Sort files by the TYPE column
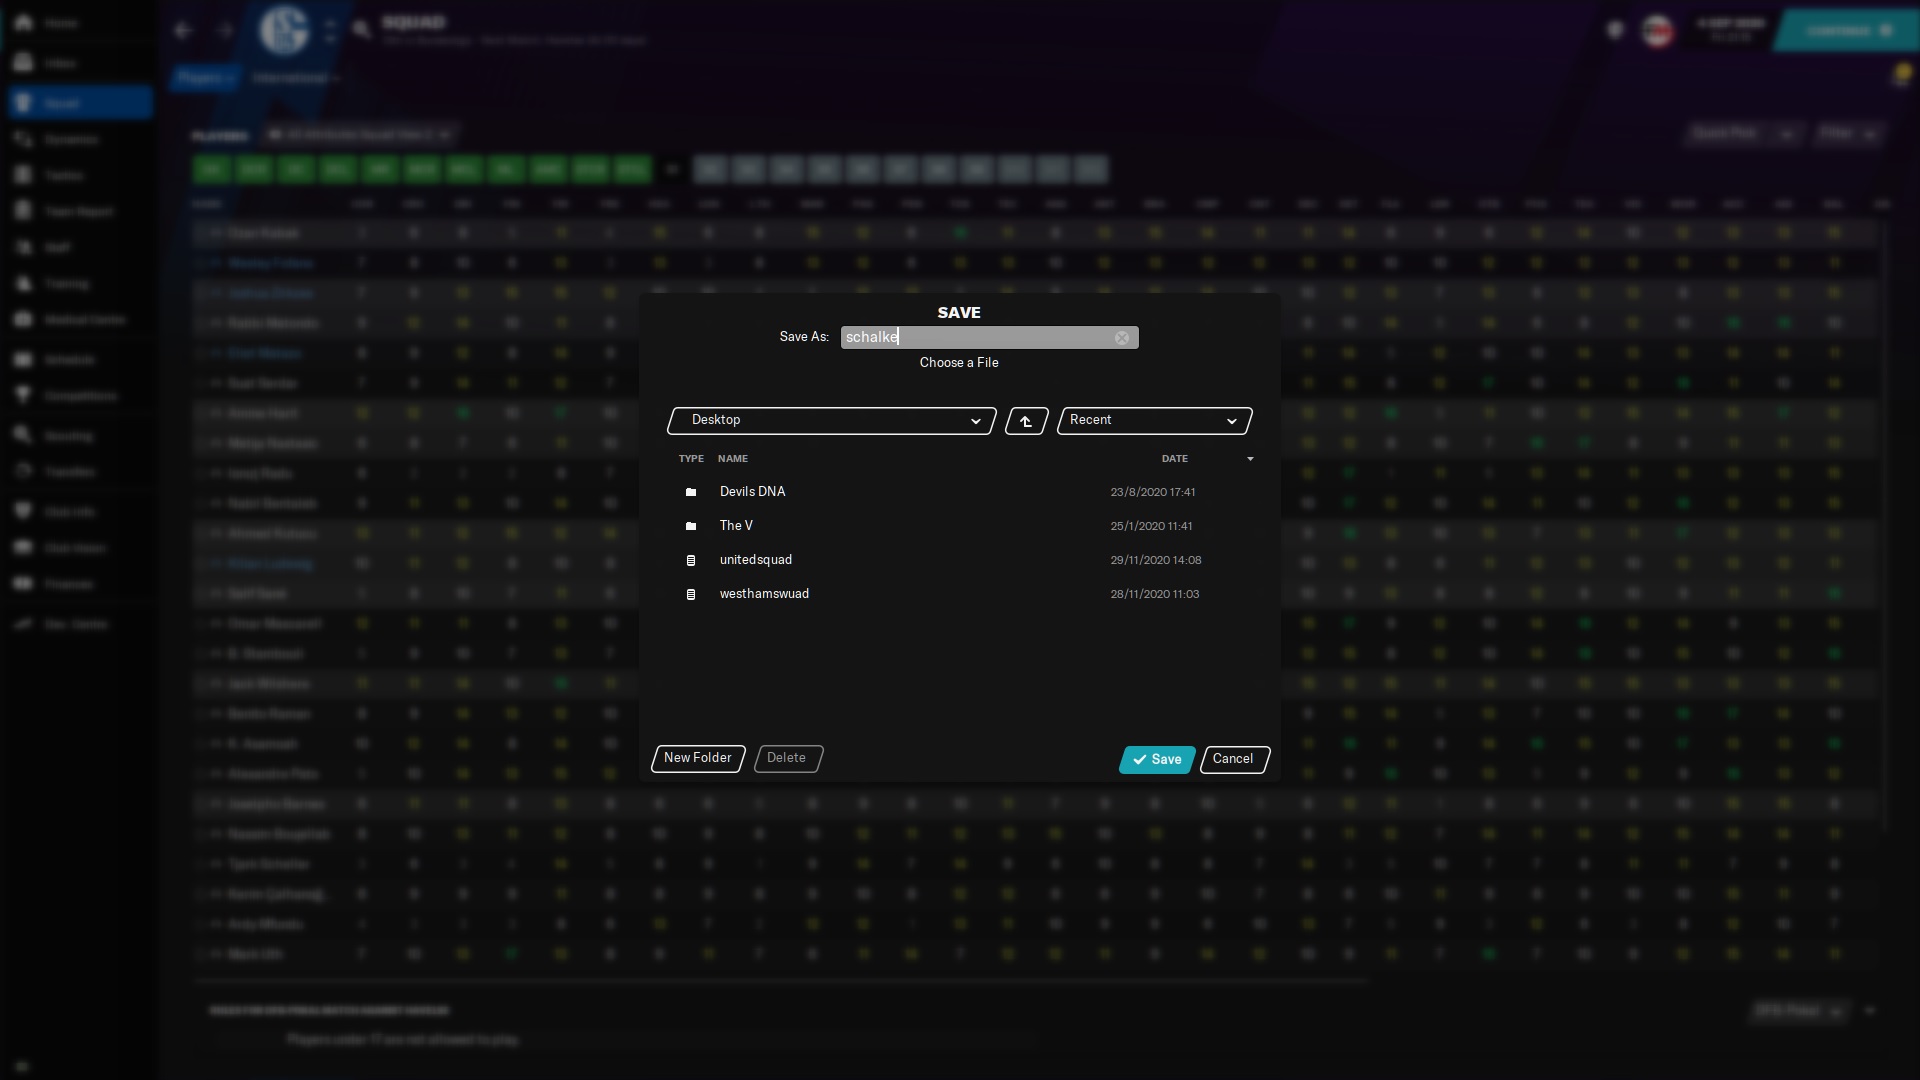The width and height of the screenshot is (1920, 1080). [691, 459]
